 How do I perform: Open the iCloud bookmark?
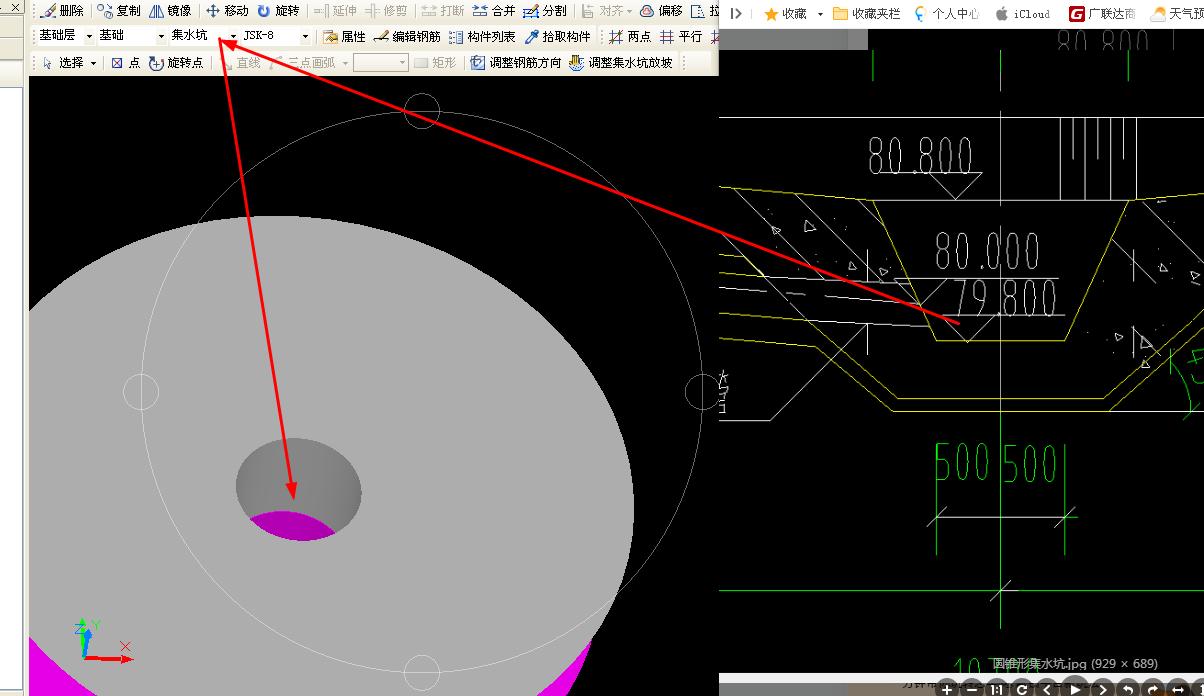pyautogui.click(x=1023, y=14)
